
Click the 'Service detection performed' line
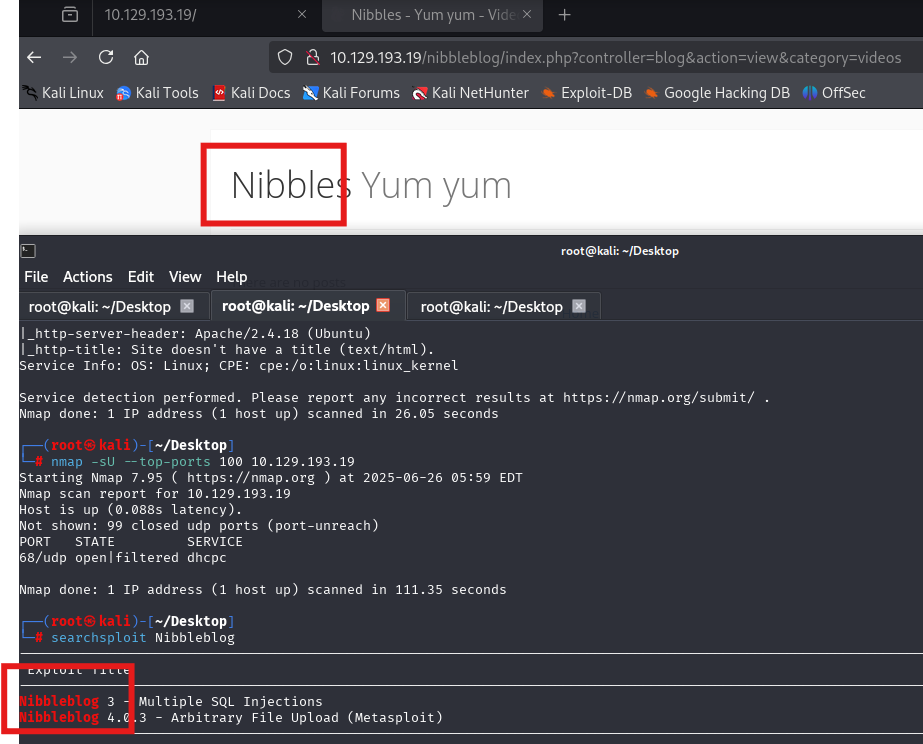(x=394, y=398)
